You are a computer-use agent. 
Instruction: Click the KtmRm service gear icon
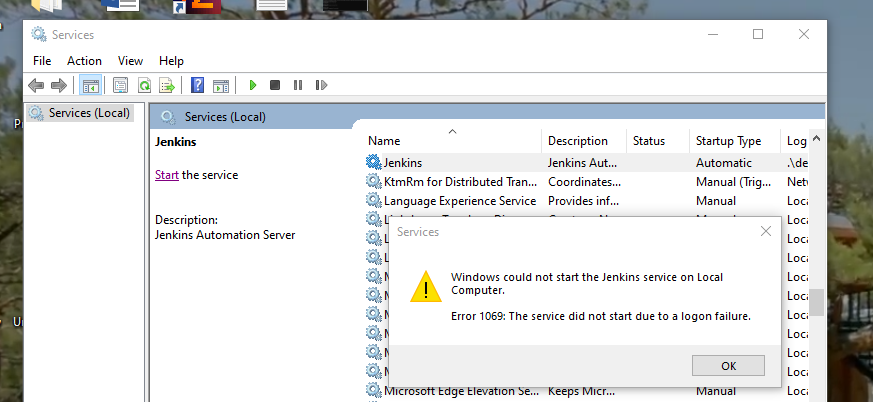click(373, 182)
